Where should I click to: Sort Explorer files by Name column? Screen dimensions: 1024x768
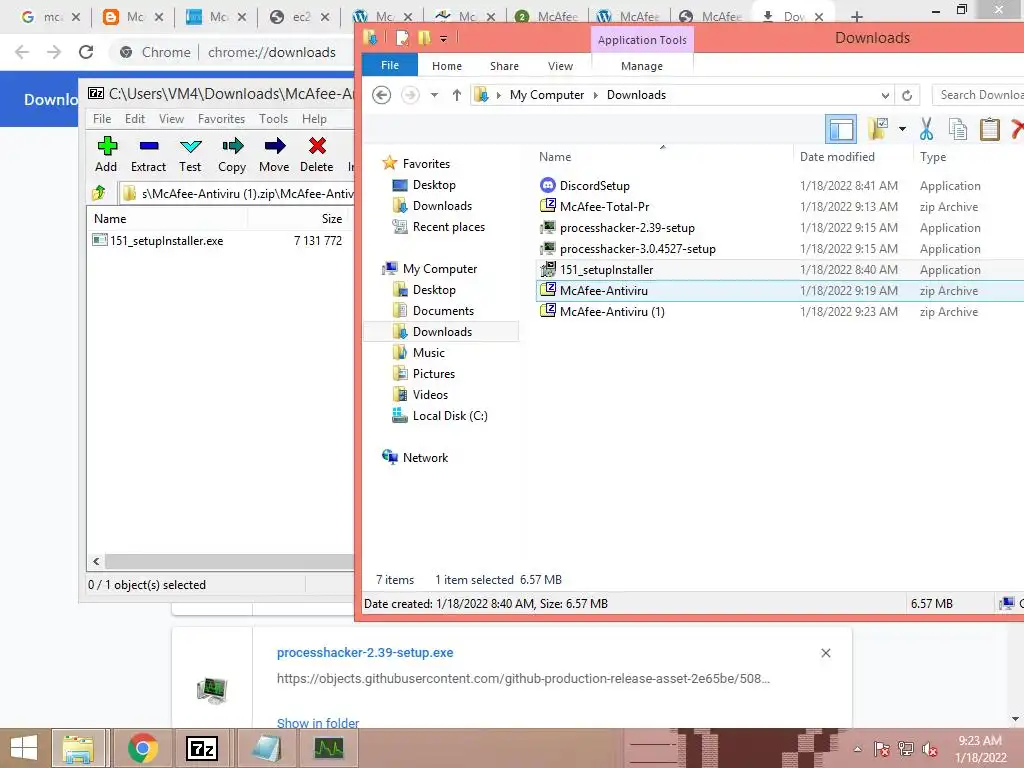click(x=555, y=157)
